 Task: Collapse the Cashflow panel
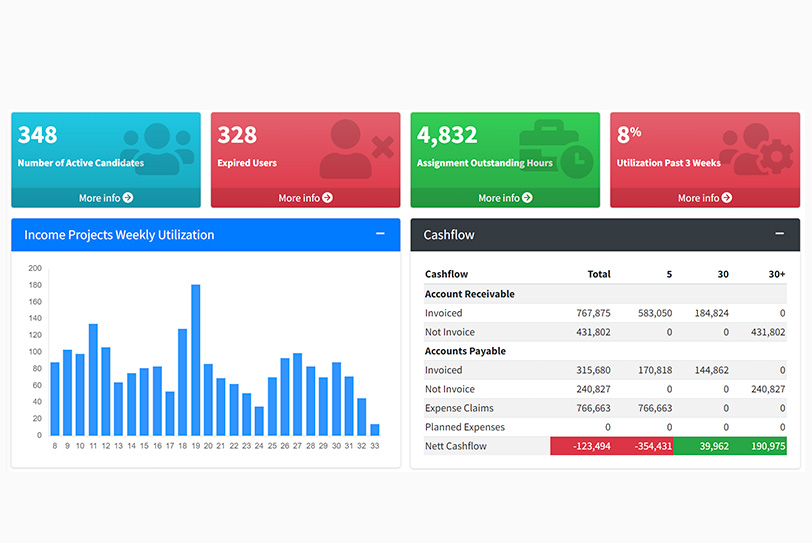[x=780, y=234]
